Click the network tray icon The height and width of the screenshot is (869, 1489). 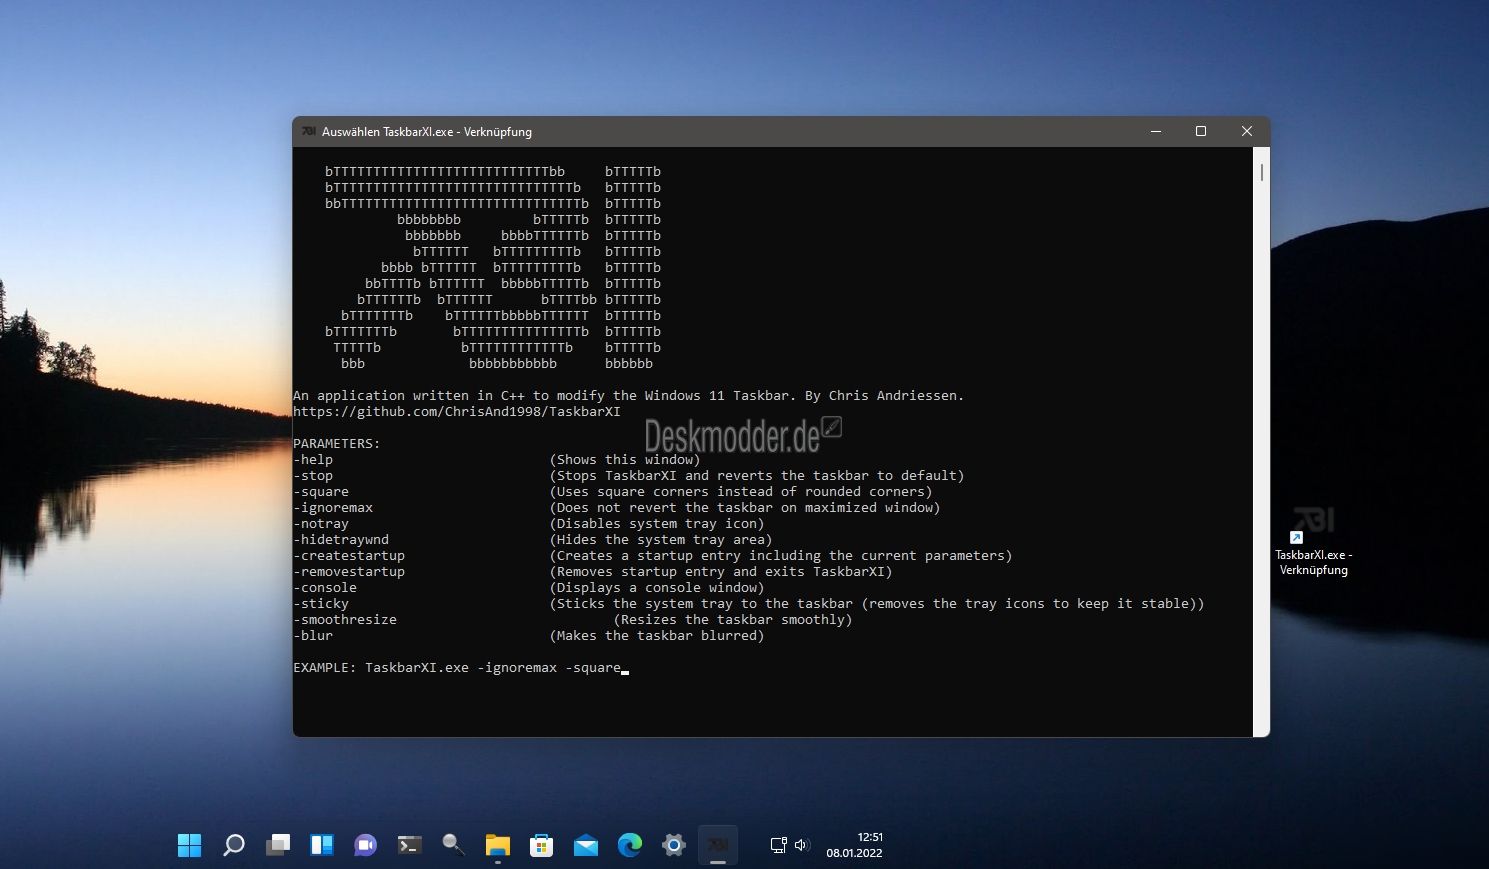(x=779, y=845)
